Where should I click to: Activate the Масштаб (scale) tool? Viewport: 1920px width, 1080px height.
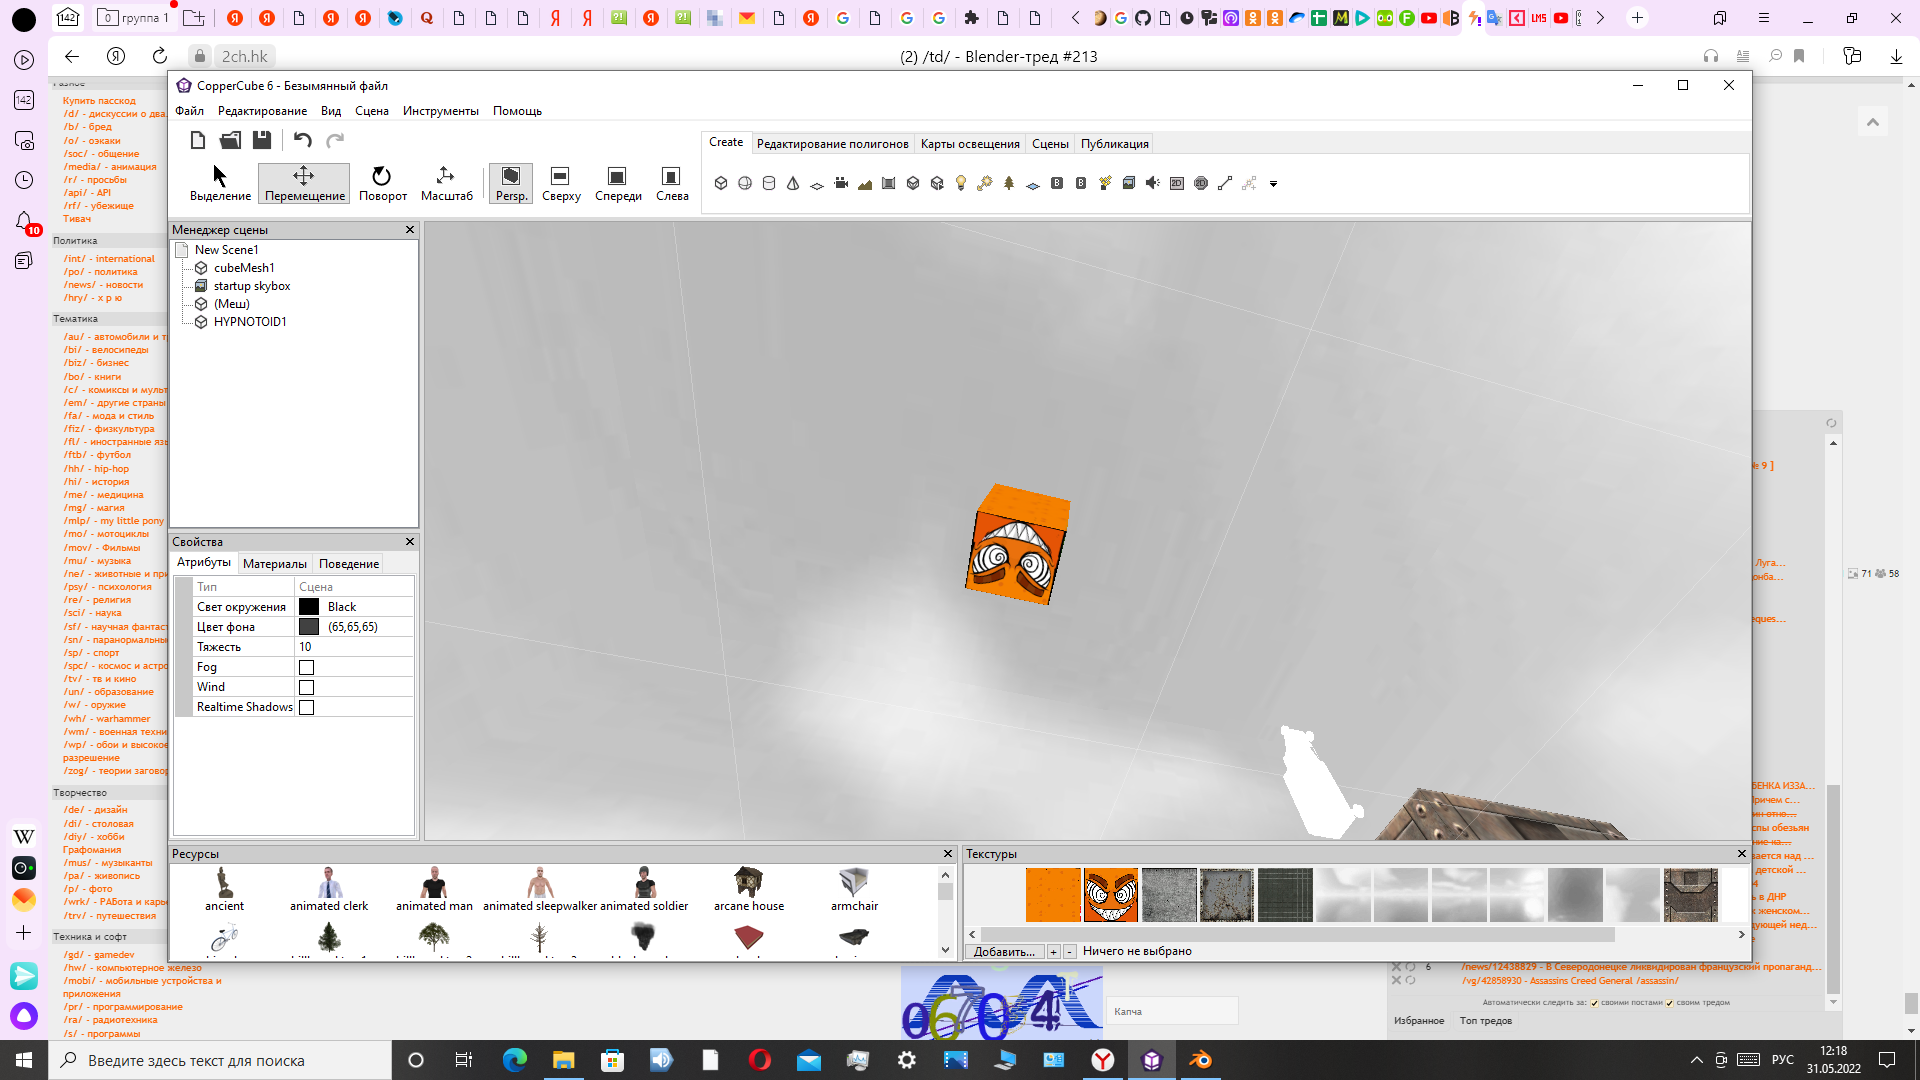[x=446, y=184]
